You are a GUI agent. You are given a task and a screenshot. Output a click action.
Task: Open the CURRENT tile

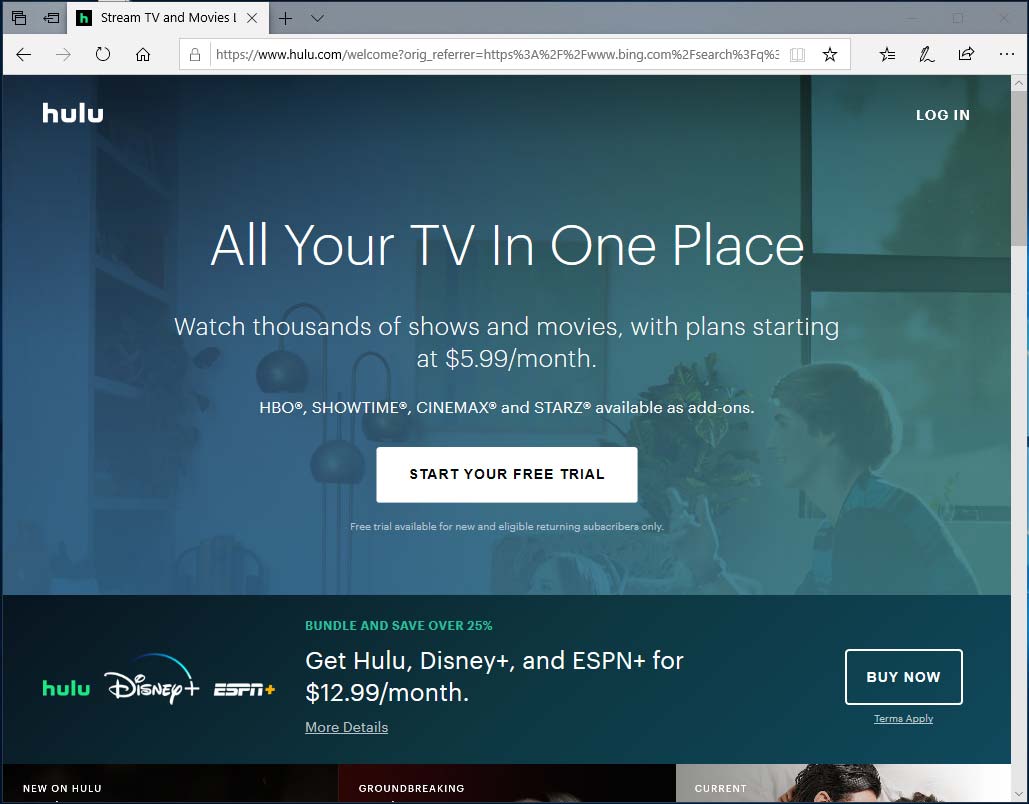tap(843, 784)
